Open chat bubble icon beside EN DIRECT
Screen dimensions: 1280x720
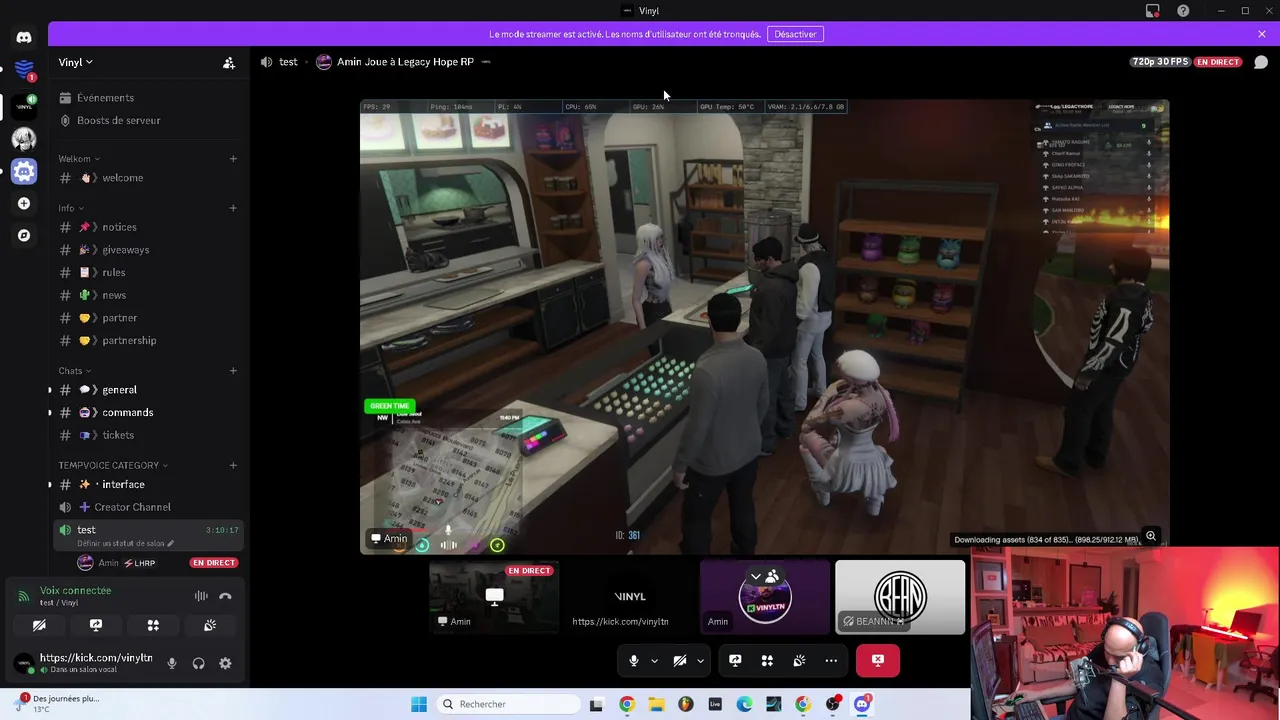point(1261,62)
